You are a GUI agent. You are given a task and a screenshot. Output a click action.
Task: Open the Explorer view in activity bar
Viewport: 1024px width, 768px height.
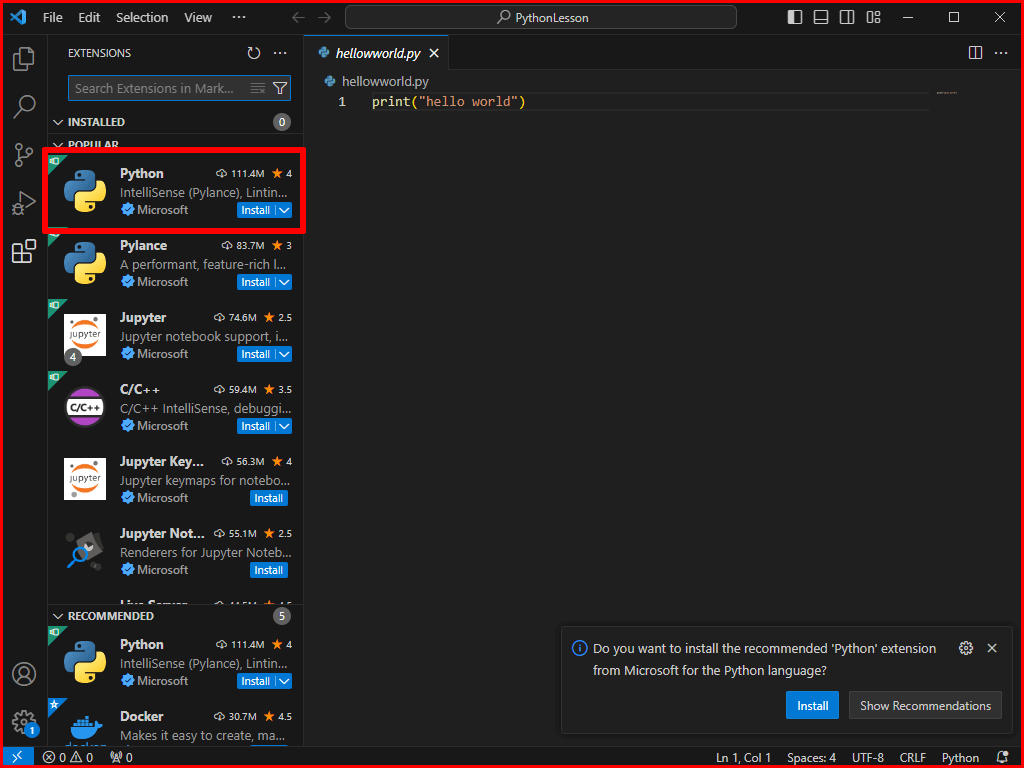(24, 59)
